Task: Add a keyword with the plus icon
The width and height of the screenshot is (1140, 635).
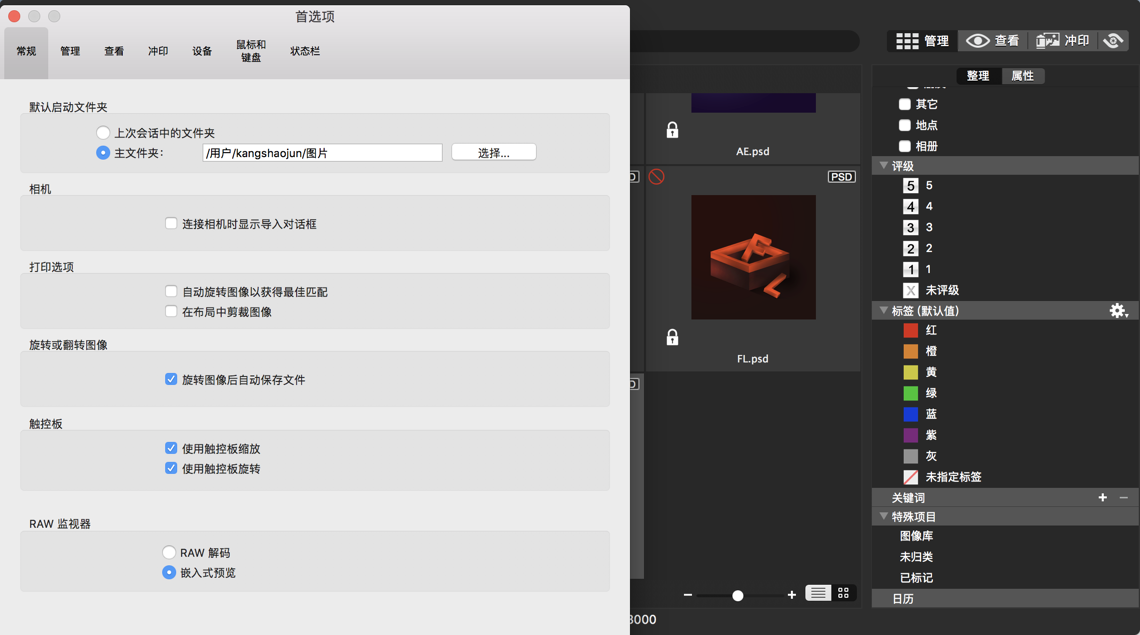Action: (1103, 497)
